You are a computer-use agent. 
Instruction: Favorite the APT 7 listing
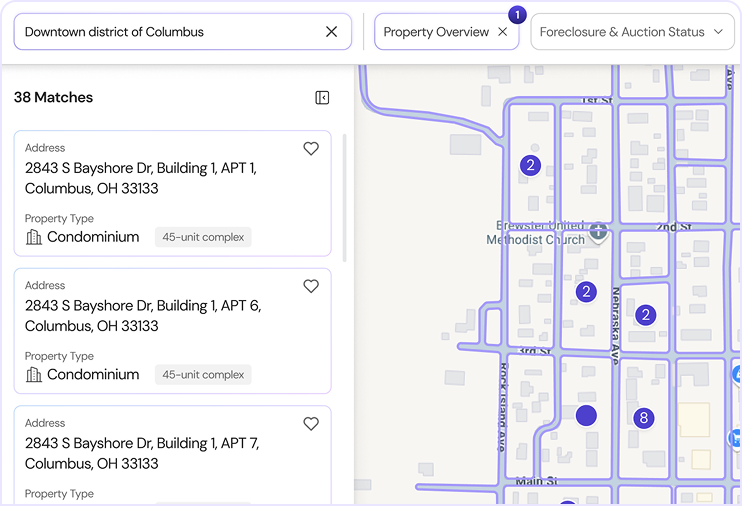(311, 424)
